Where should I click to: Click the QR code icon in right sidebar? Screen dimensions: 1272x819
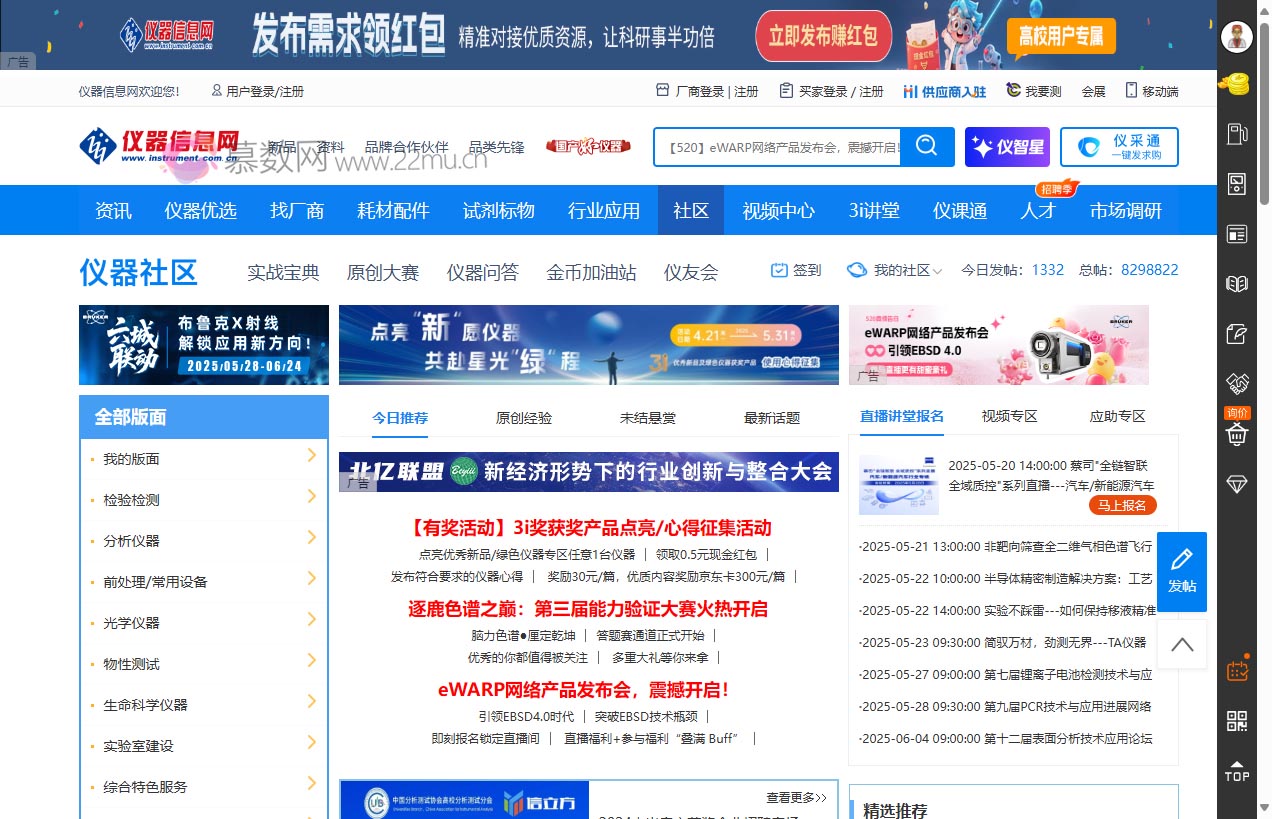1237,720
